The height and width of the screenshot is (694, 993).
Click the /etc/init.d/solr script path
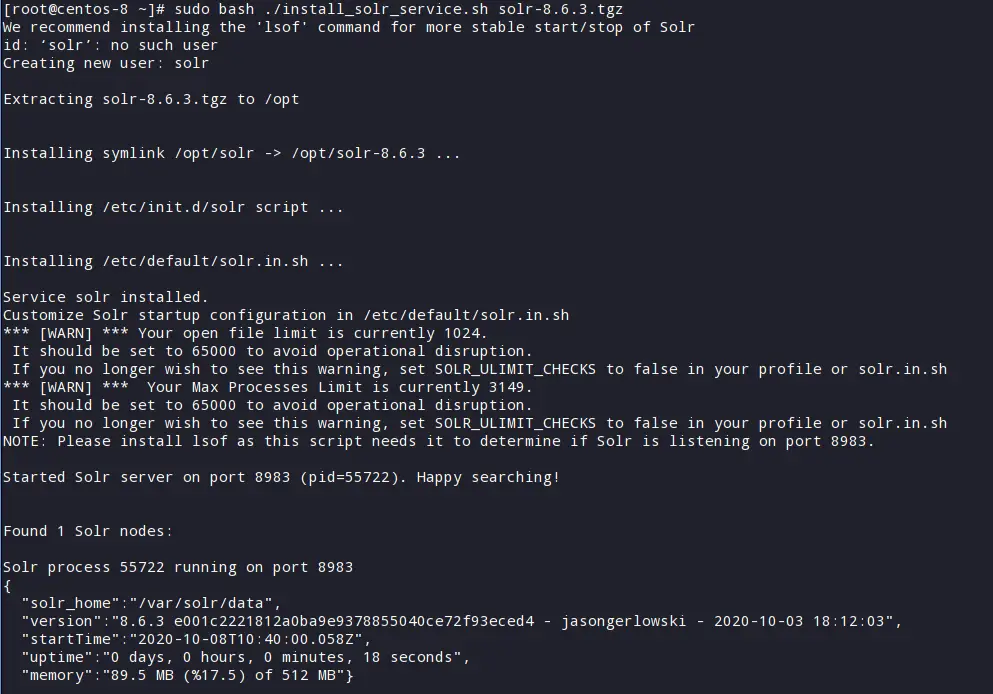pyautogui.click(x=174, y=207)
